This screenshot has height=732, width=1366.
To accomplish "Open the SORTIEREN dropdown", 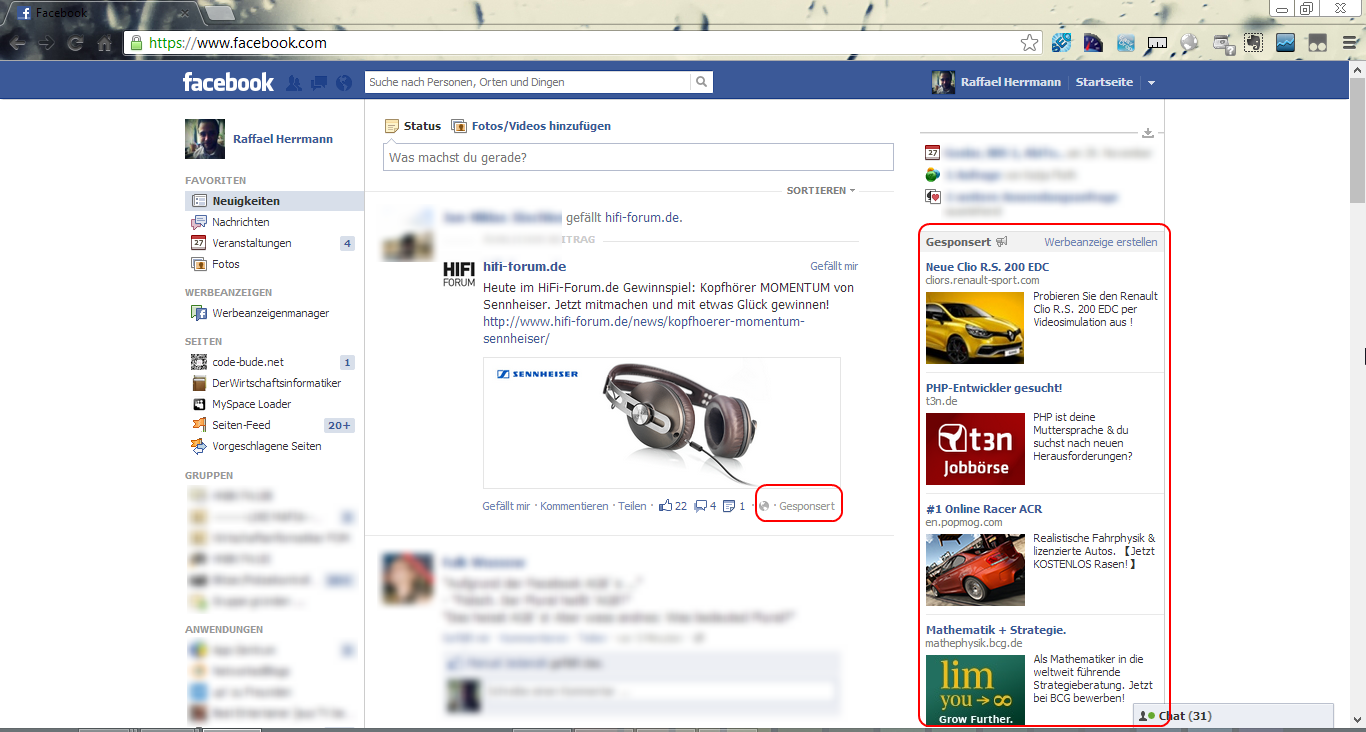I will [x=821, y=190].
